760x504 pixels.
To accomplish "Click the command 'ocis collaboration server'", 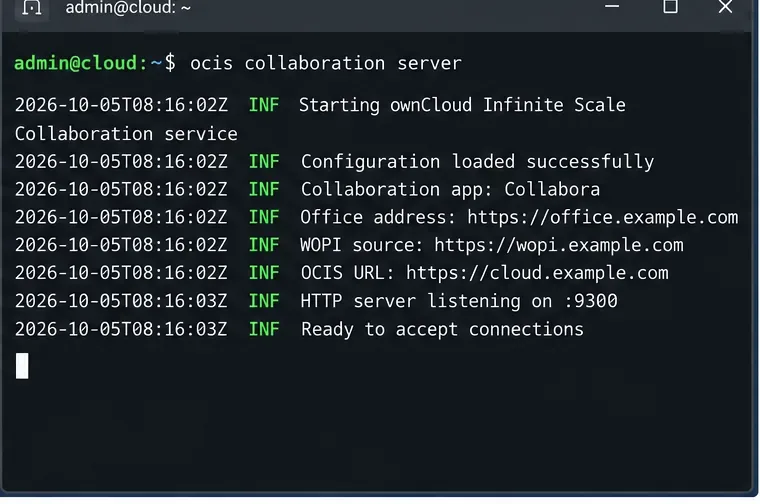I will tap(326, 63).
